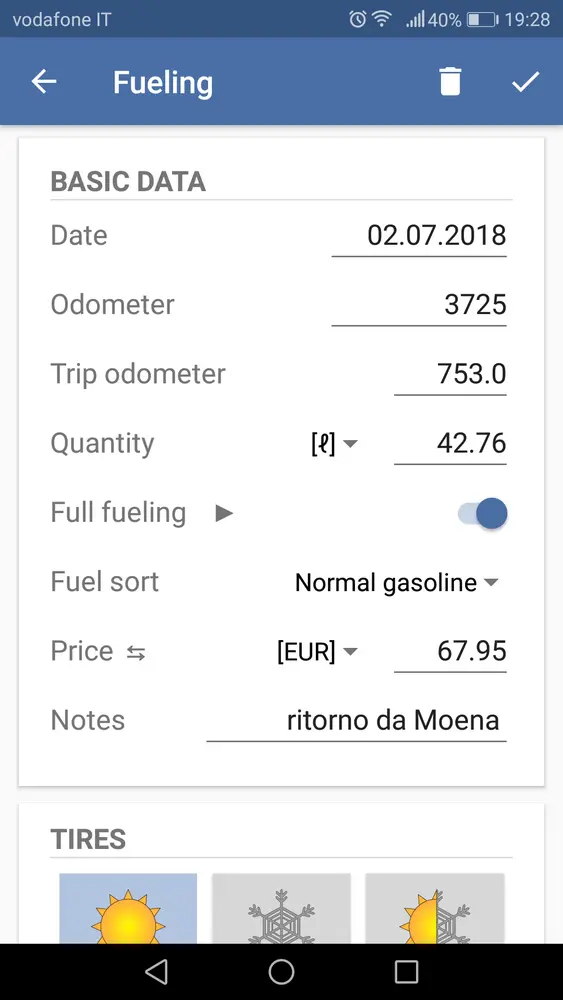Open the [EUR] currency dropdown

[317, 652]
